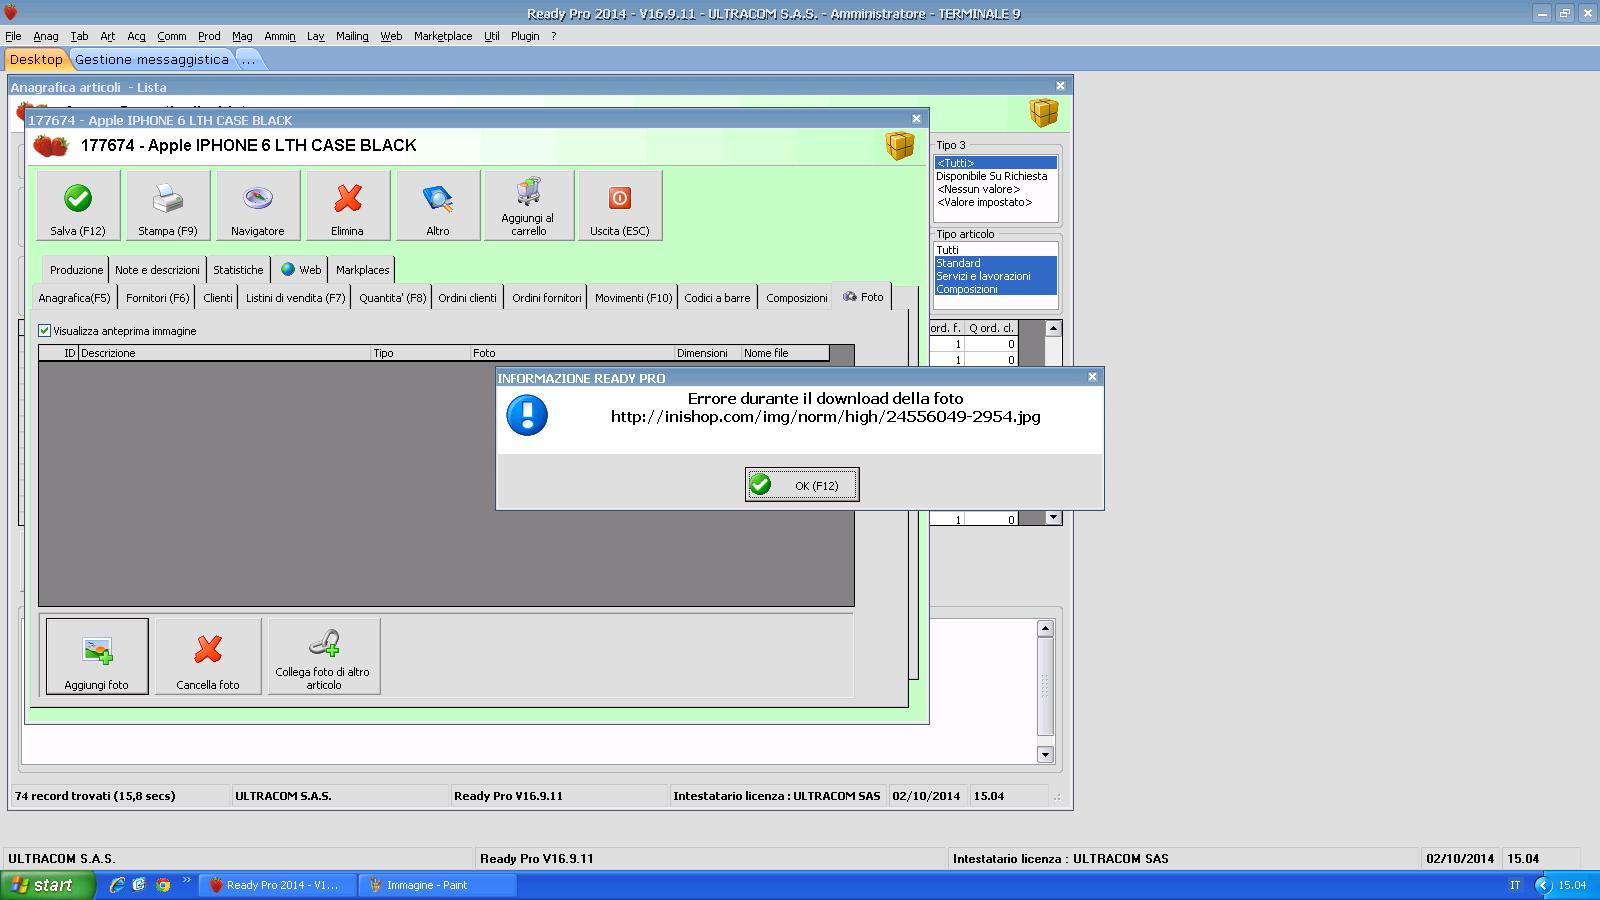Switch to Gestione messaggistica tab
This screenshot has width=1600, height=900.
click(x=152, y=60)
